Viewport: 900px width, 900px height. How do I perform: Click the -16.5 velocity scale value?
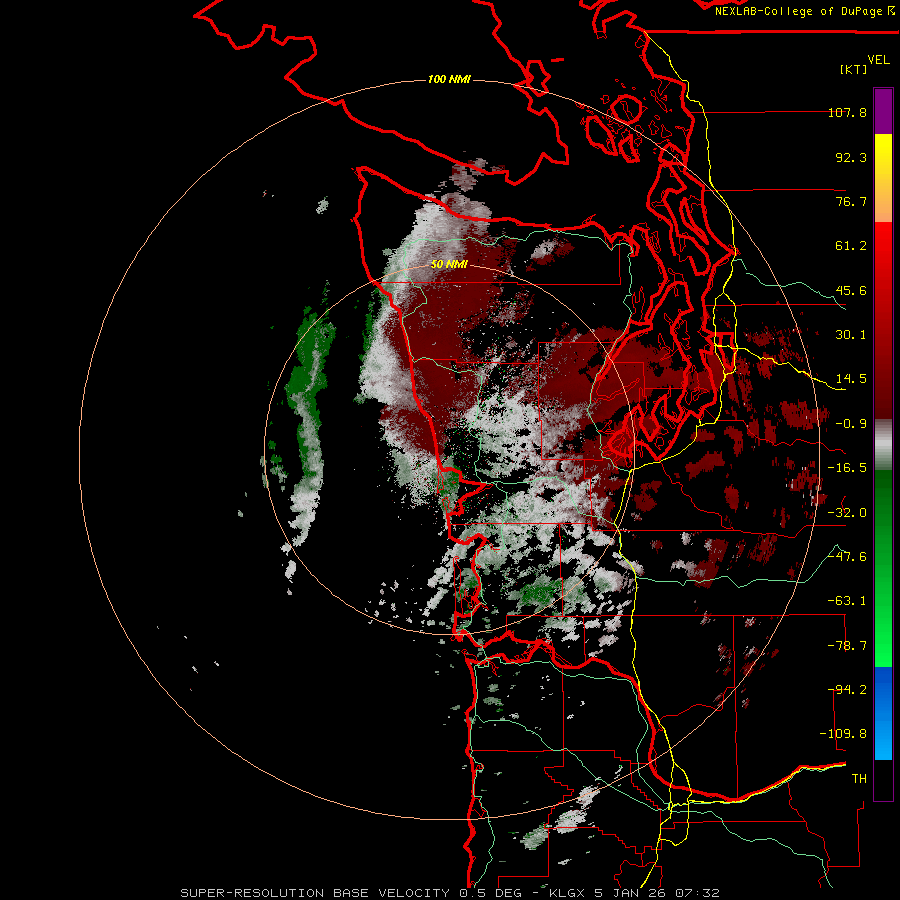[847, 468]
